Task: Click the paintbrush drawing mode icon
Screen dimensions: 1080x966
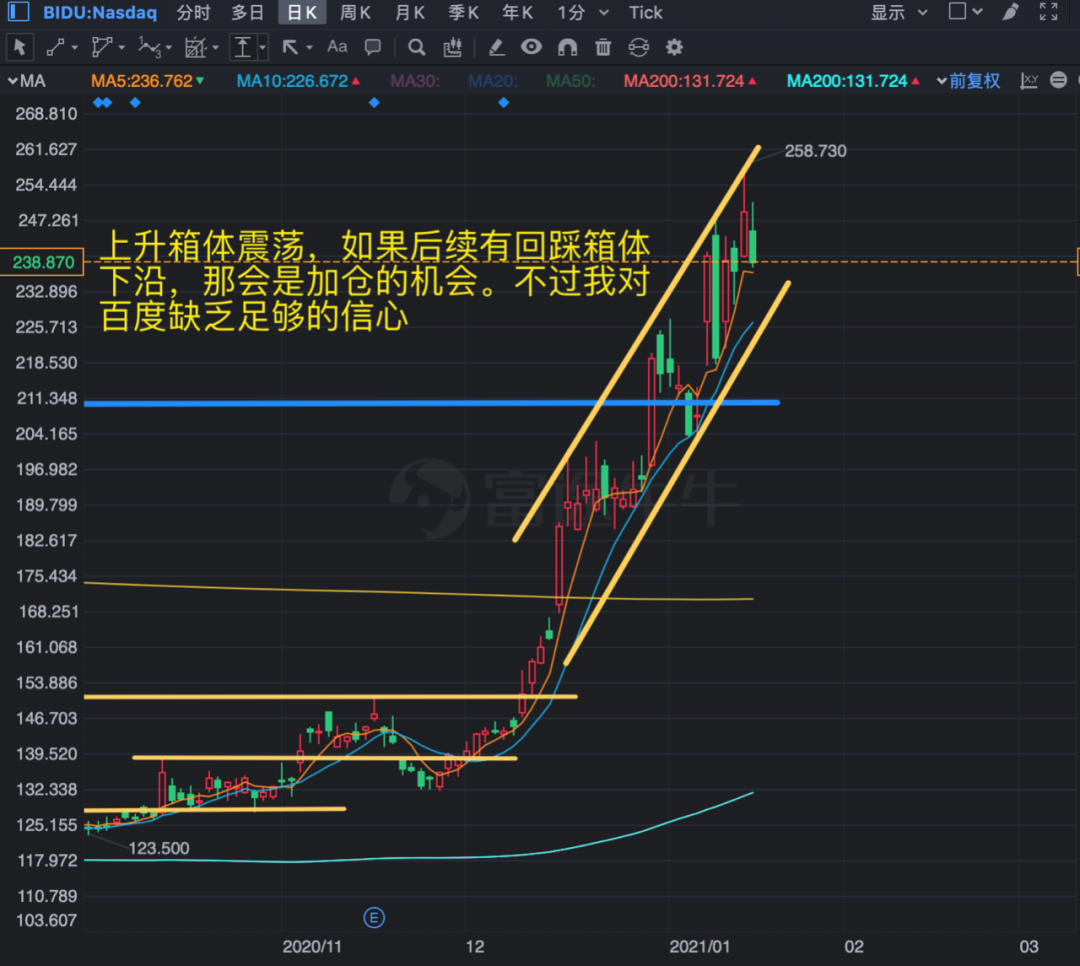Action: coord(1010,12)
